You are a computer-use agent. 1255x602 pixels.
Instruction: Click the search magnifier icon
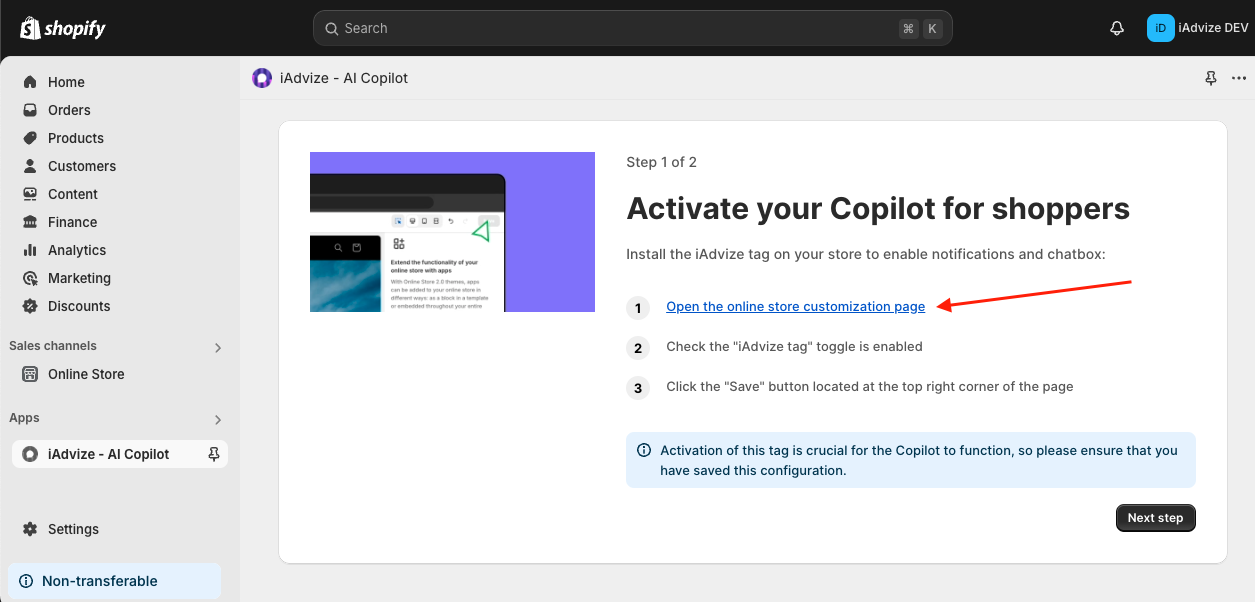tap(332, 28)
